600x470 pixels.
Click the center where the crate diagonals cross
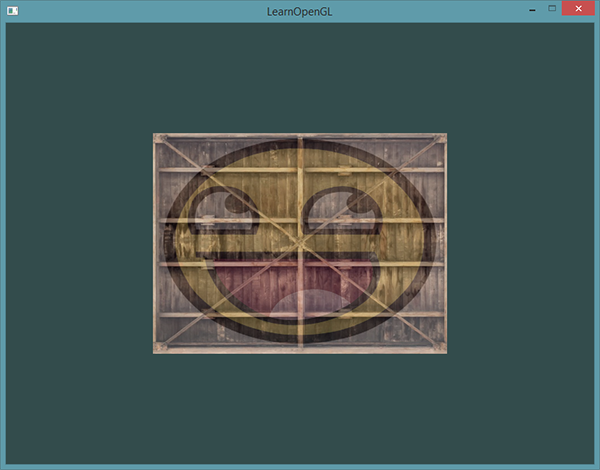300,243
